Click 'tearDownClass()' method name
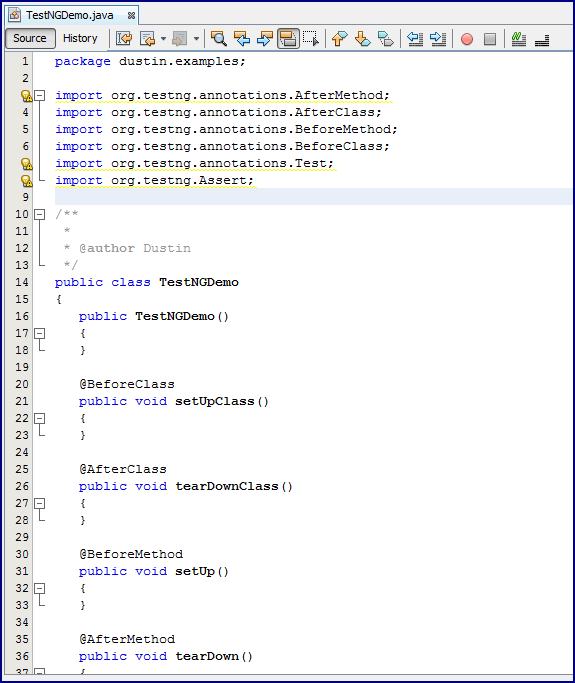This screenshot has height=683, width=575. tap(234, 486)
